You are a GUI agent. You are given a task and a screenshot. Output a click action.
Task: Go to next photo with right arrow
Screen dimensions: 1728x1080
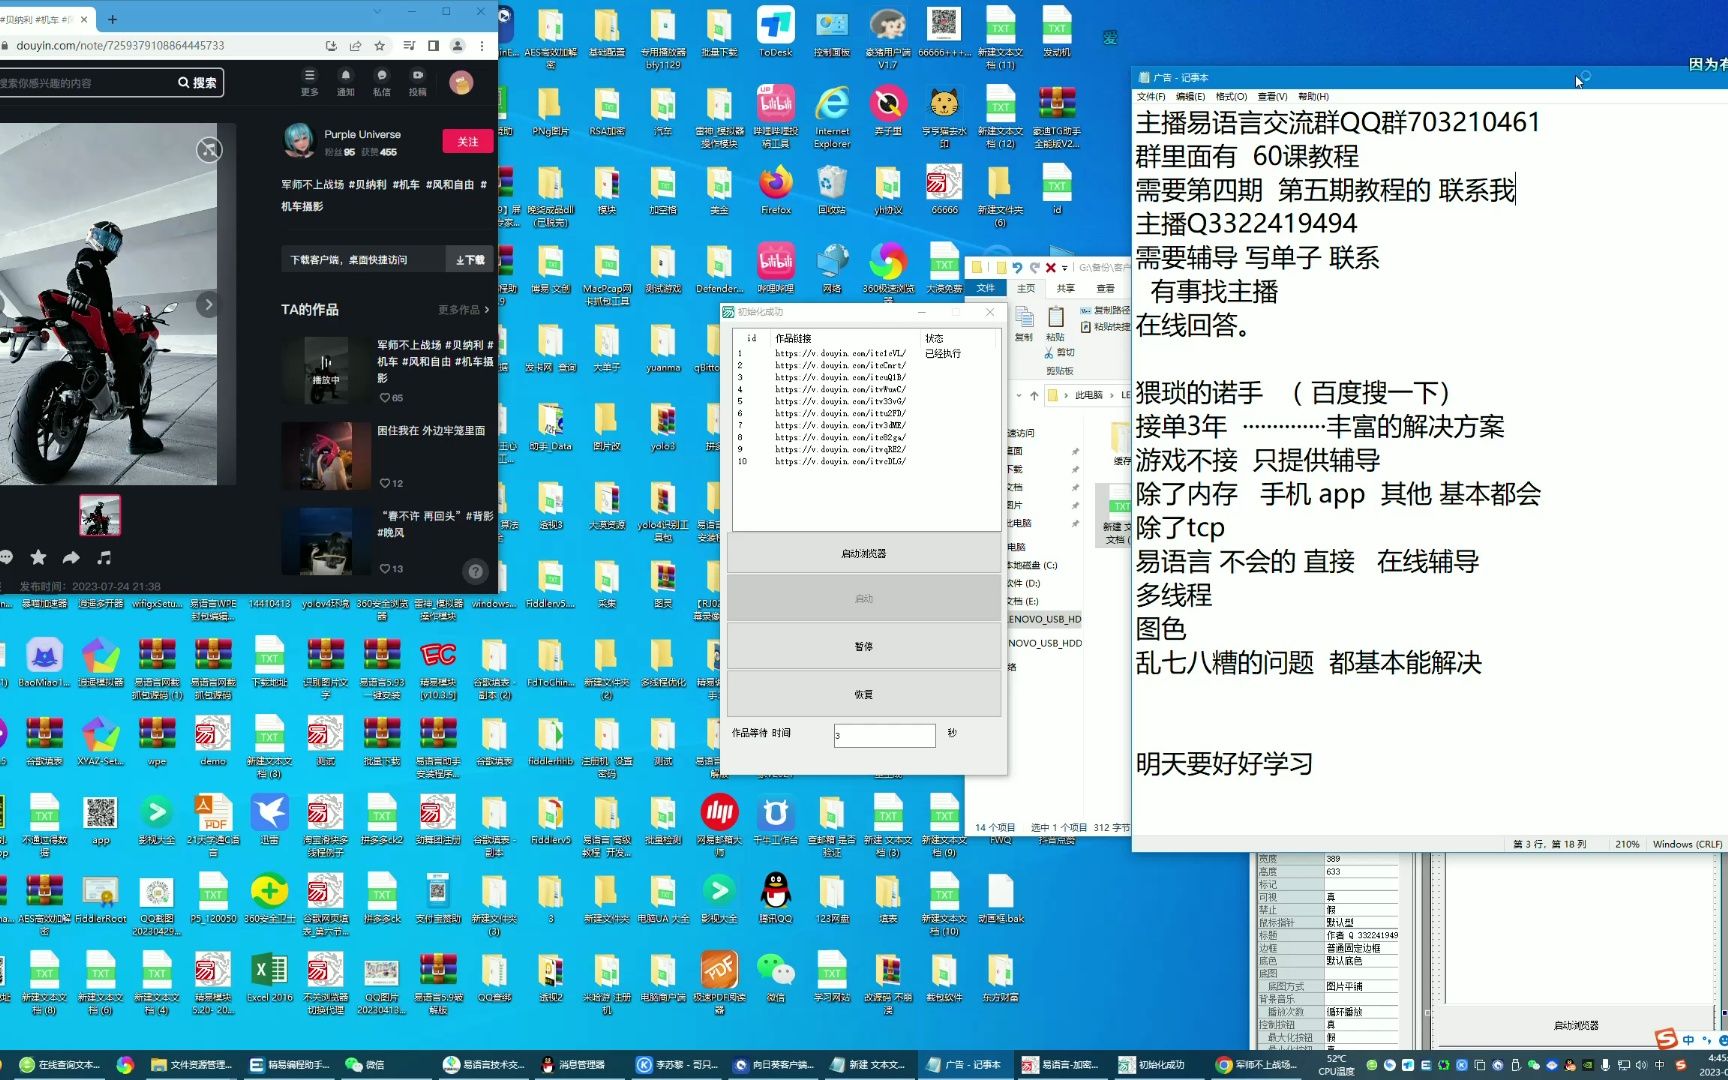coord(207,304)
